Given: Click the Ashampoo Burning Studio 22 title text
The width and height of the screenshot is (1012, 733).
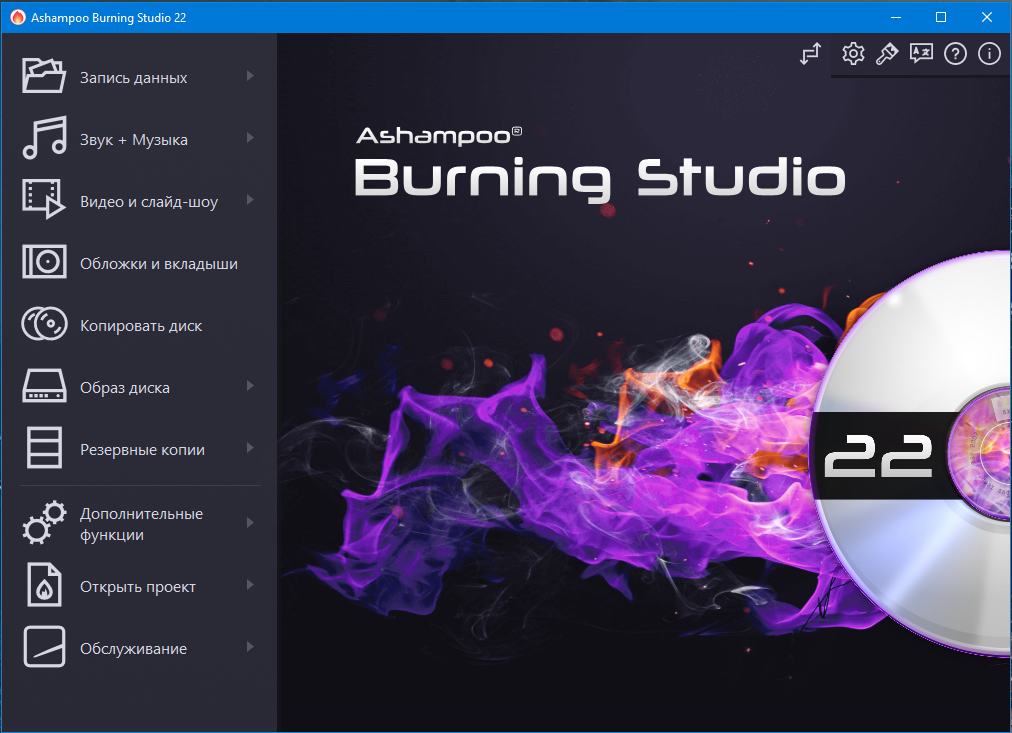Looking at the screenshot, I should (108, 18).
